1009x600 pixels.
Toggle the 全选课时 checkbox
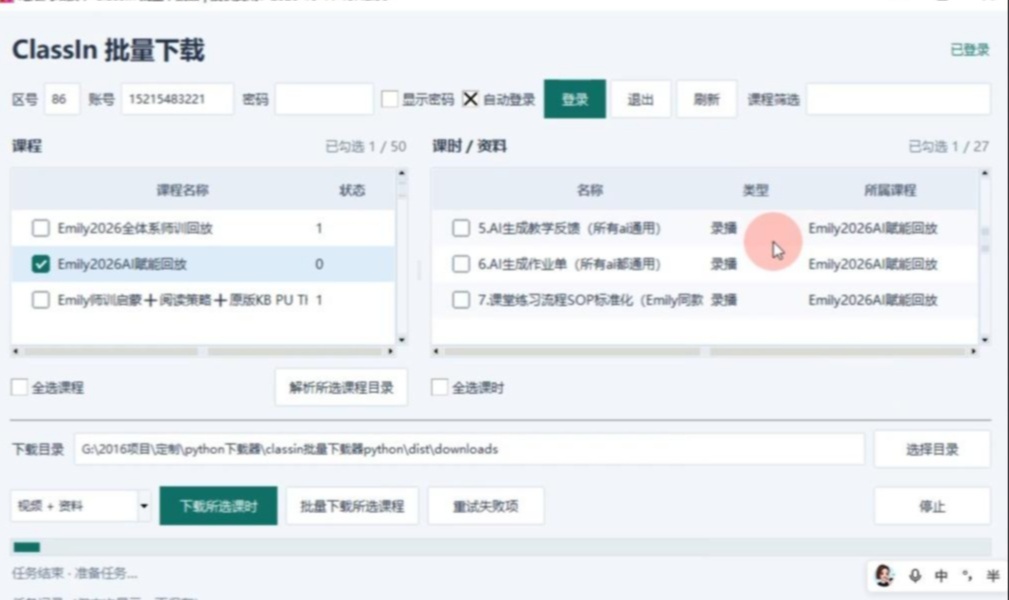pos(440,388)
